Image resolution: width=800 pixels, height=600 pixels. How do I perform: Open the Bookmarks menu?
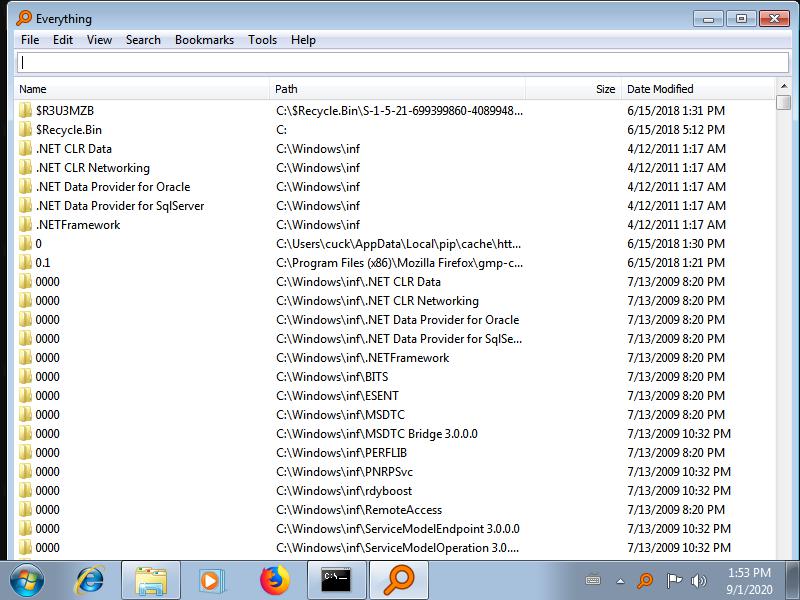tap(204, 40)
